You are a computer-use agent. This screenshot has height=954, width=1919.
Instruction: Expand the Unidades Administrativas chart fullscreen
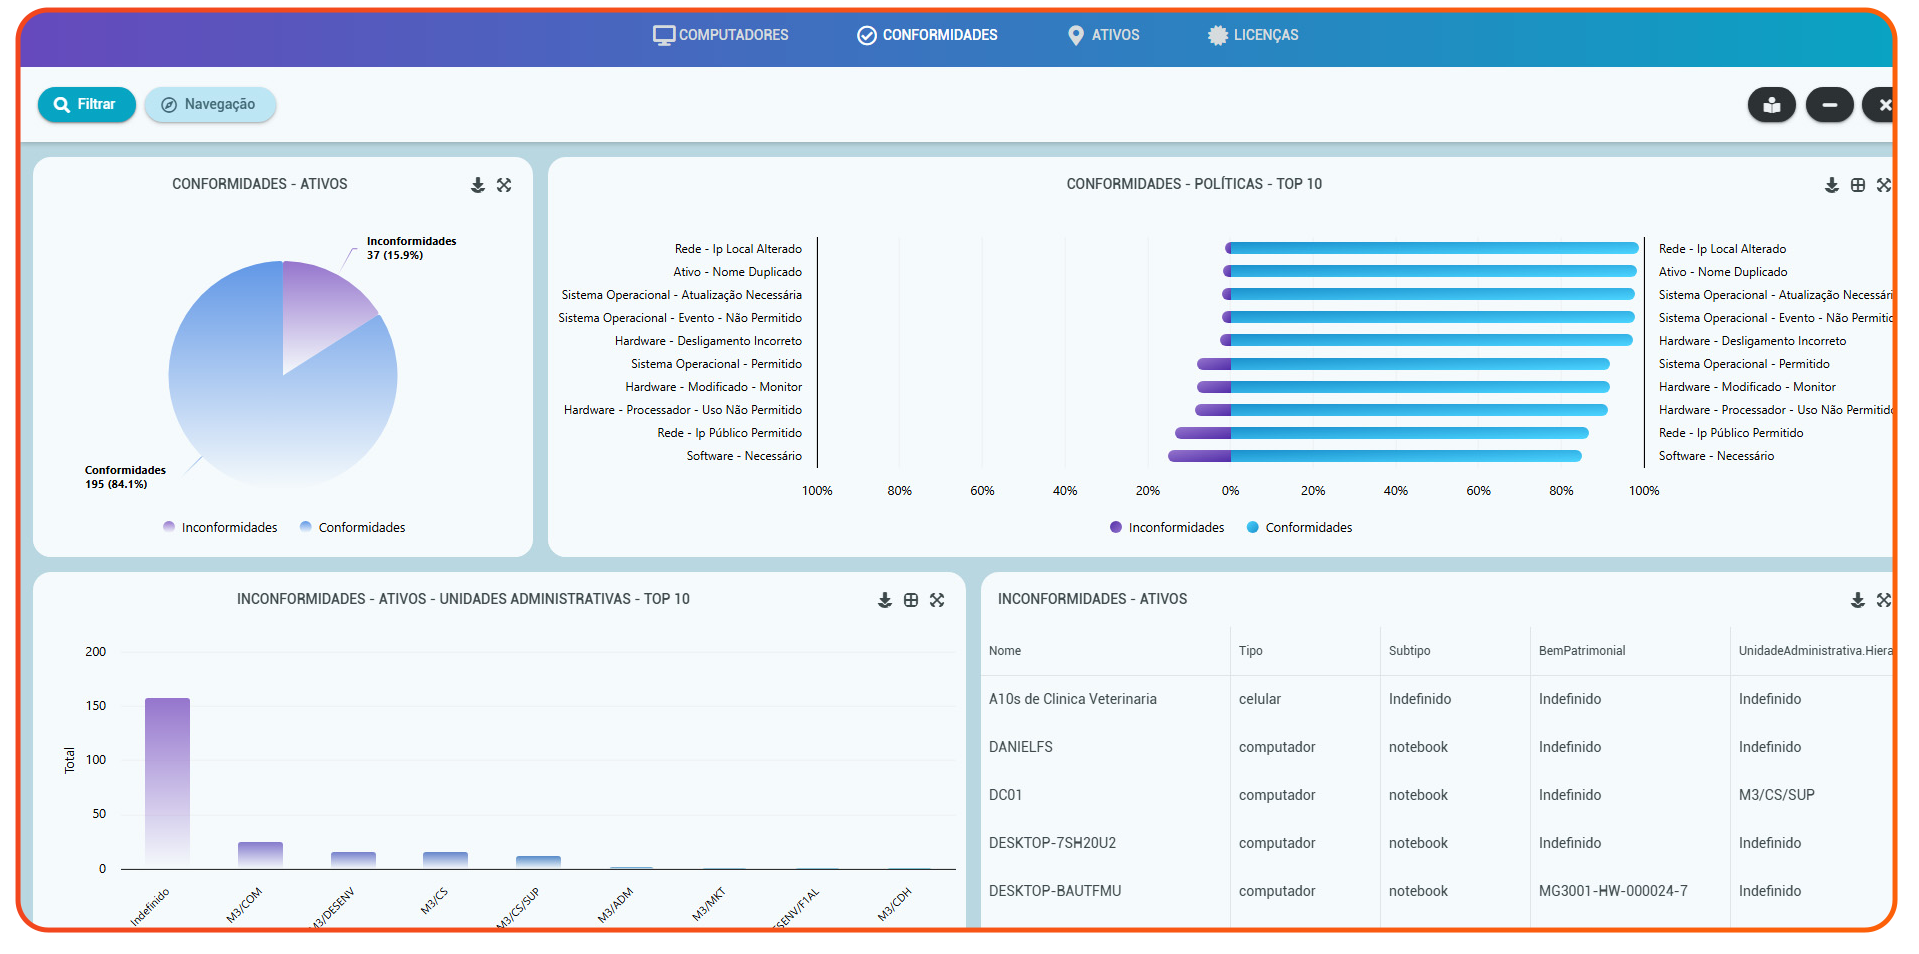pyautogui.click(x=937, y=600)
